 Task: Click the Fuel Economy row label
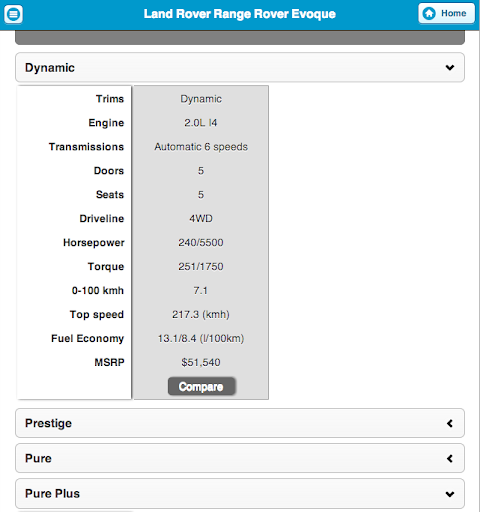tap(88, 338)
